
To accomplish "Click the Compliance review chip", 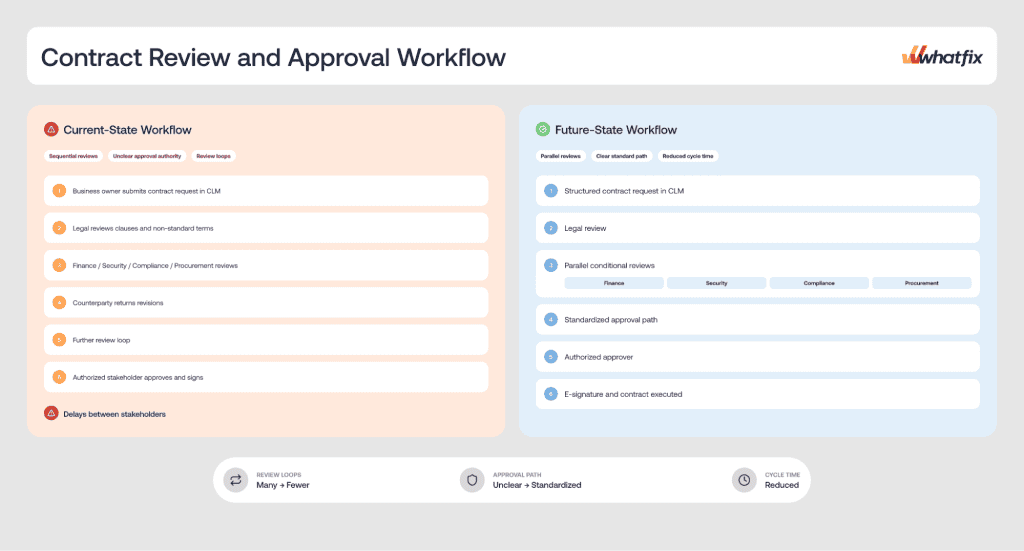I will 819,283.
